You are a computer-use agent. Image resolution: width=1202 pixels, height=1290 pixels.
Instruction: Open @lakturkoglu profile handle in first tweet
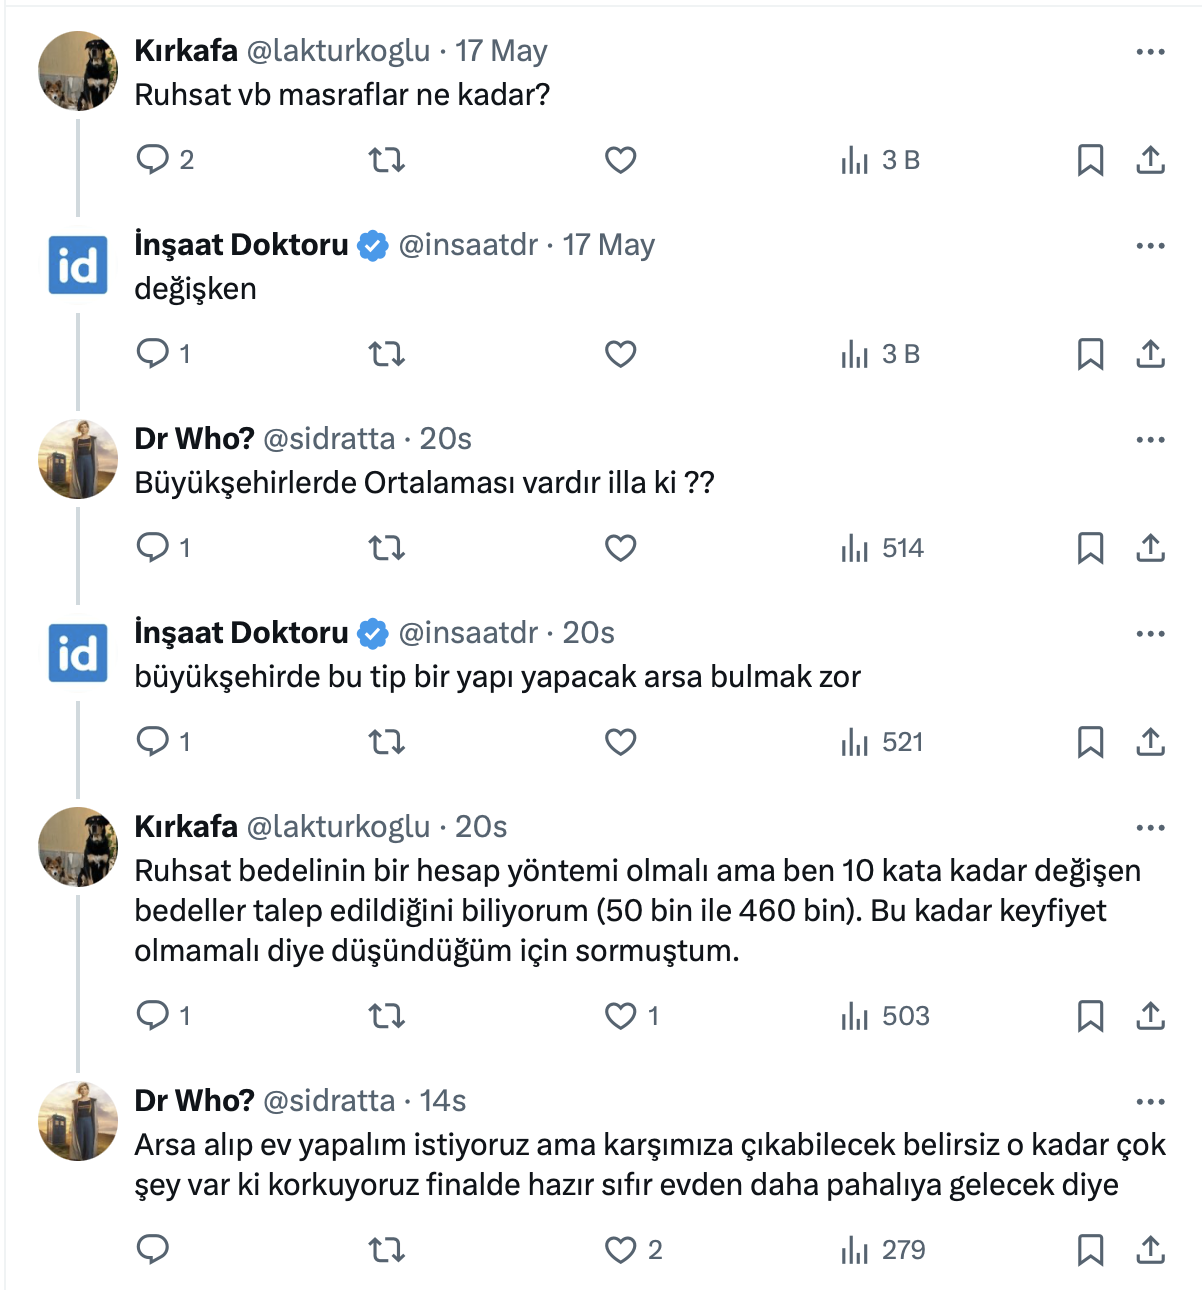(x=338, y=51)
